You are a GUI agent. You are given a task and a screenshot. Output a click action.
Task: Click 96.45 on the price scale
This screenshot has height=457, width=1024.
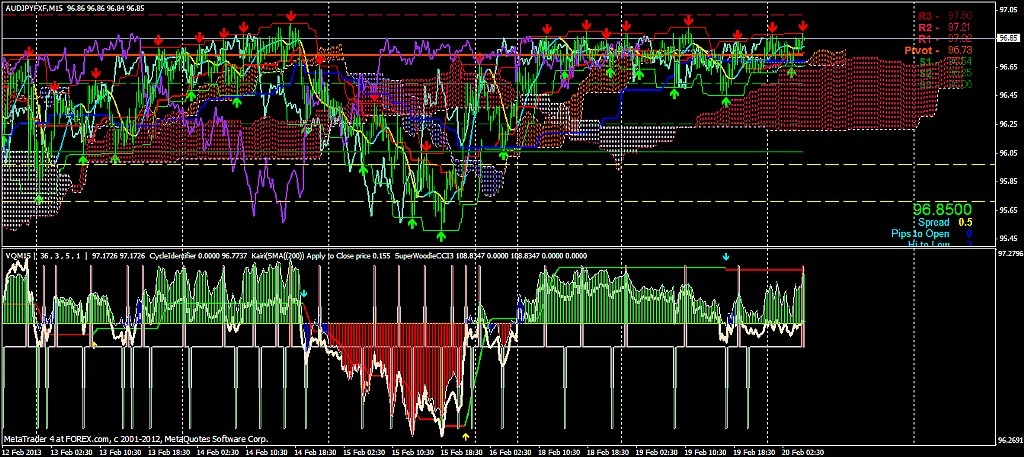pos(1008,95)
